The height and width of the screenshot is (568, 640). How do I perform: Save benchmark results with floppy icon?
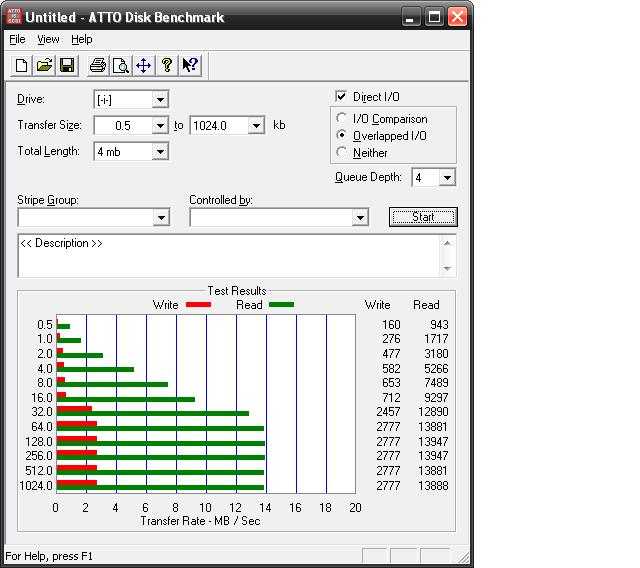coord(67,65)
